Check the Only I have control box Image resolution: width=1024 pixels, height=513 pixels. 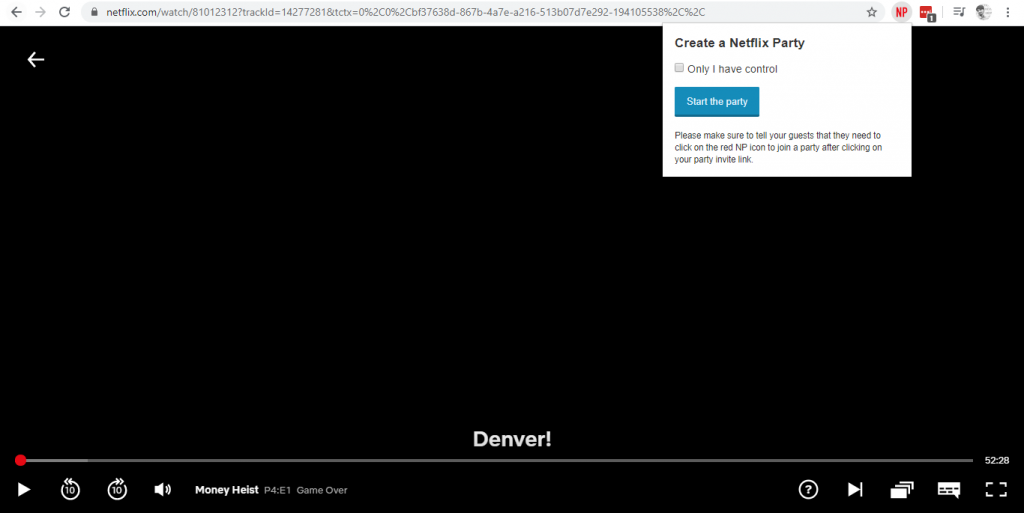[x=679, y=68]
